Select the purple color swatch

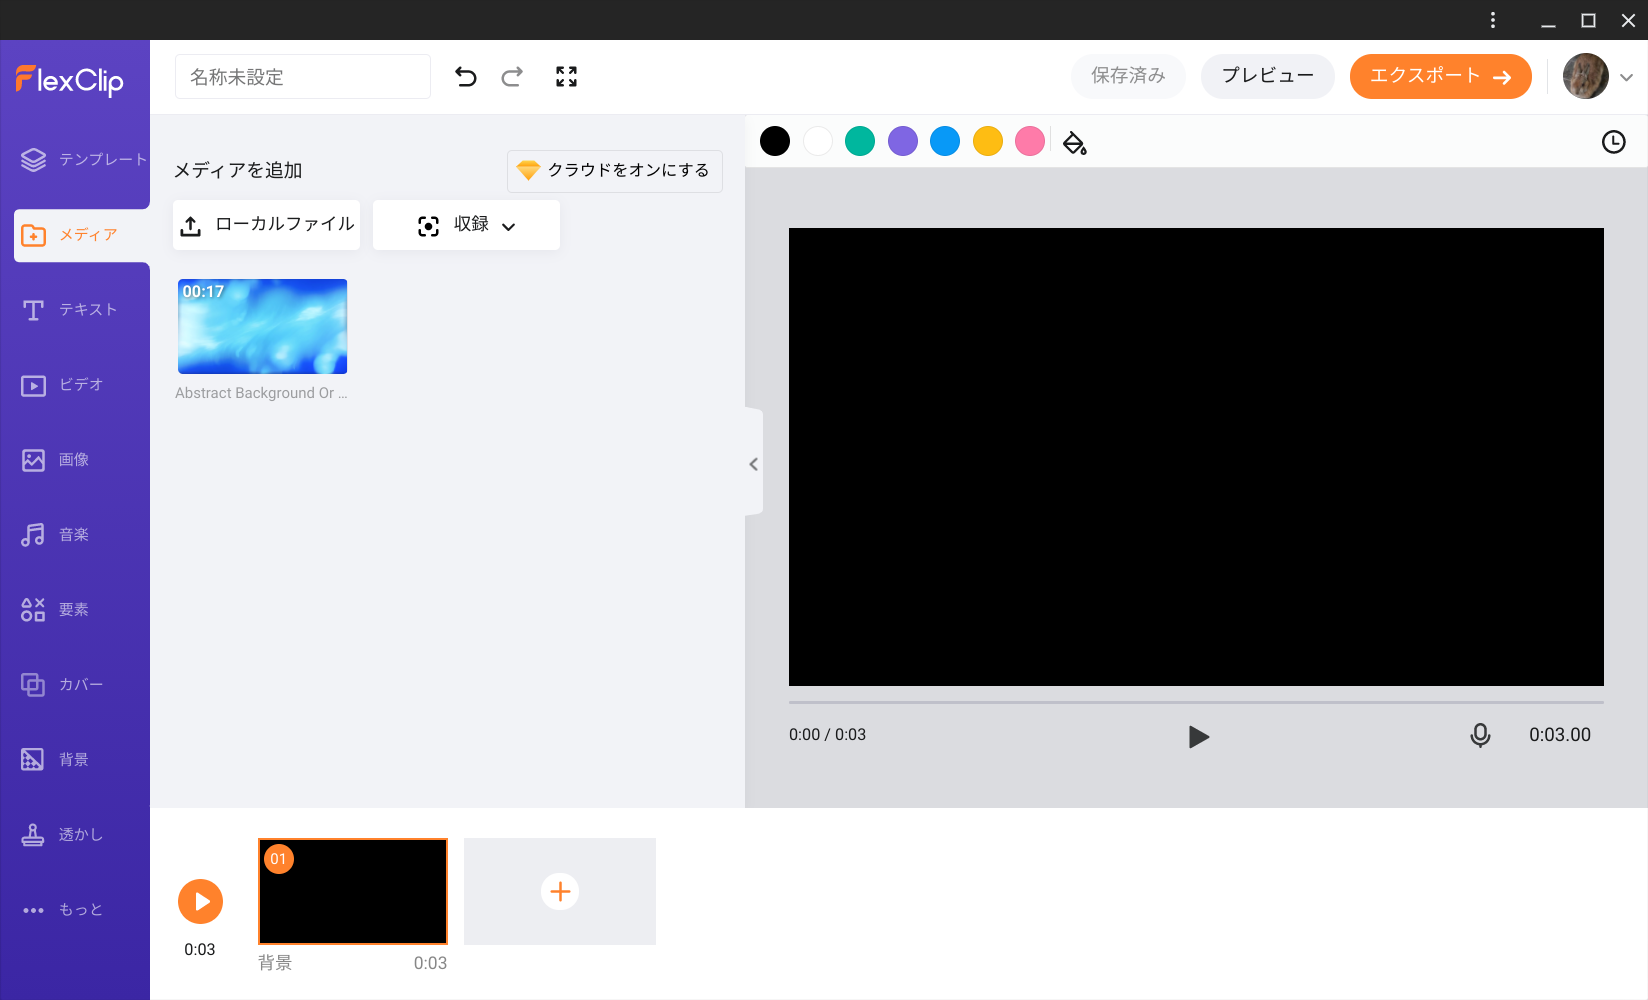click(902, 141)
